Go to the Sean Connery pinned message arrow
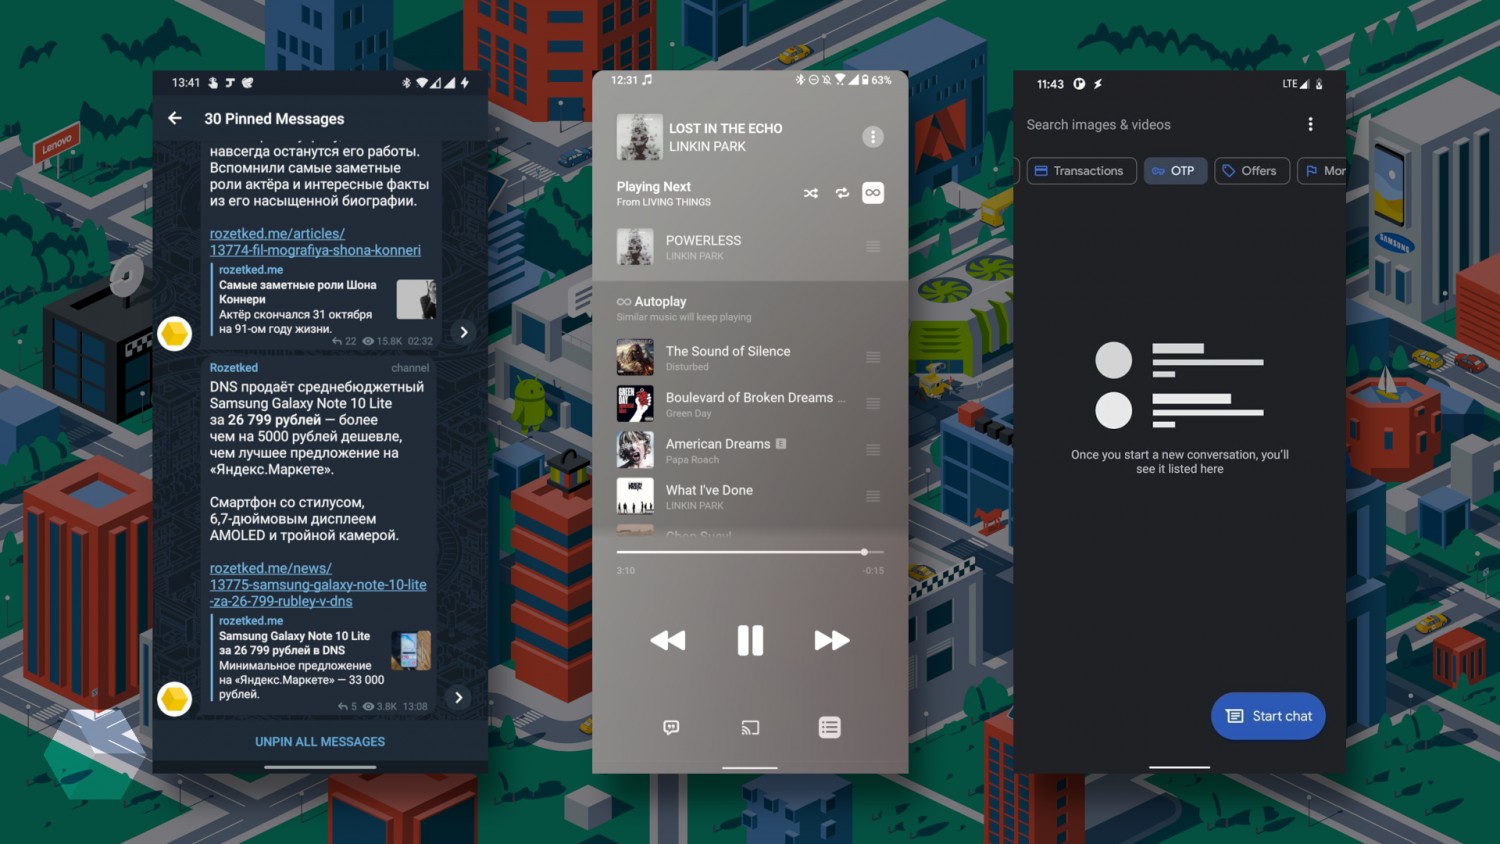Viewport: 1500px width, 844px height. coord(464,332)
